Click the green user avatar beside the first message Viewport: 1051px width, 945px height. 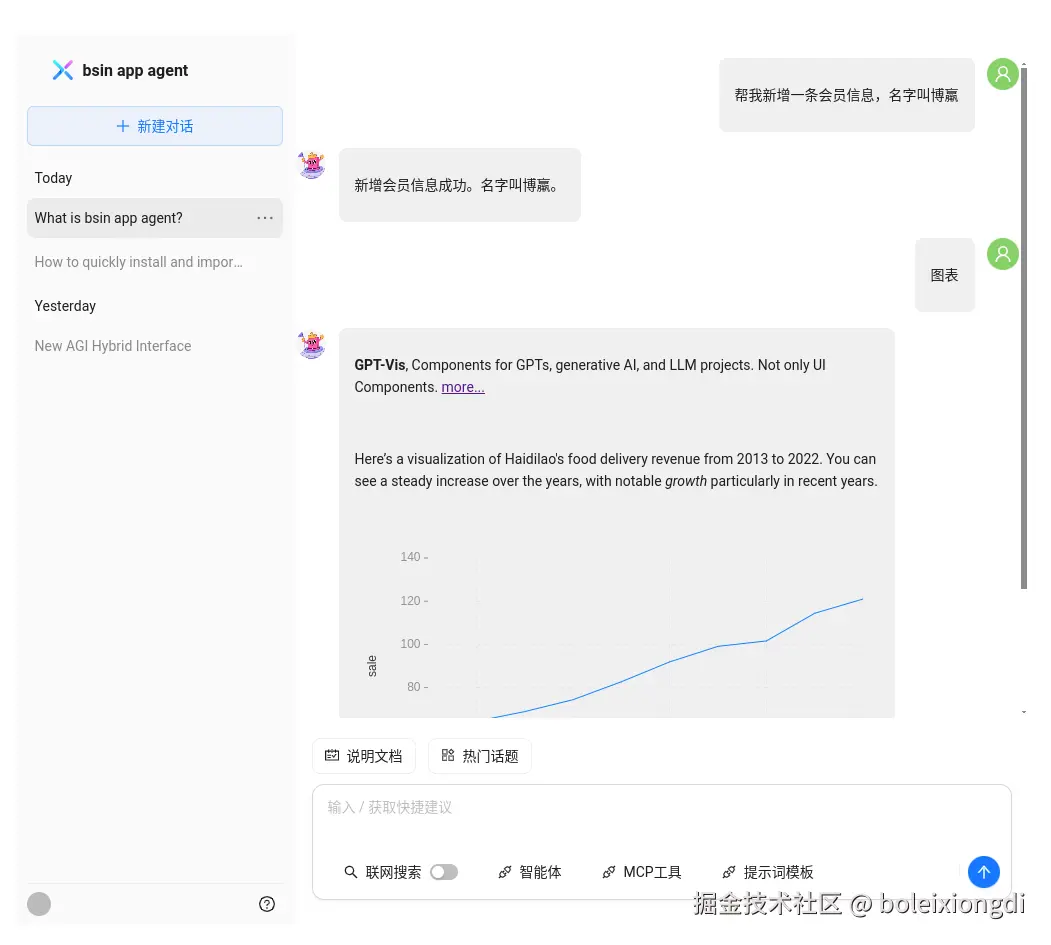click(1003, 74)
